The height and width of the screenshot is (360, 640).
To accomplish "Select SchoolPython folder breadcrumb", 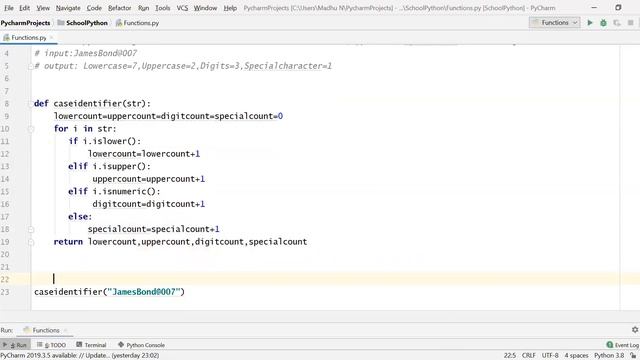I will click(82, 23).
